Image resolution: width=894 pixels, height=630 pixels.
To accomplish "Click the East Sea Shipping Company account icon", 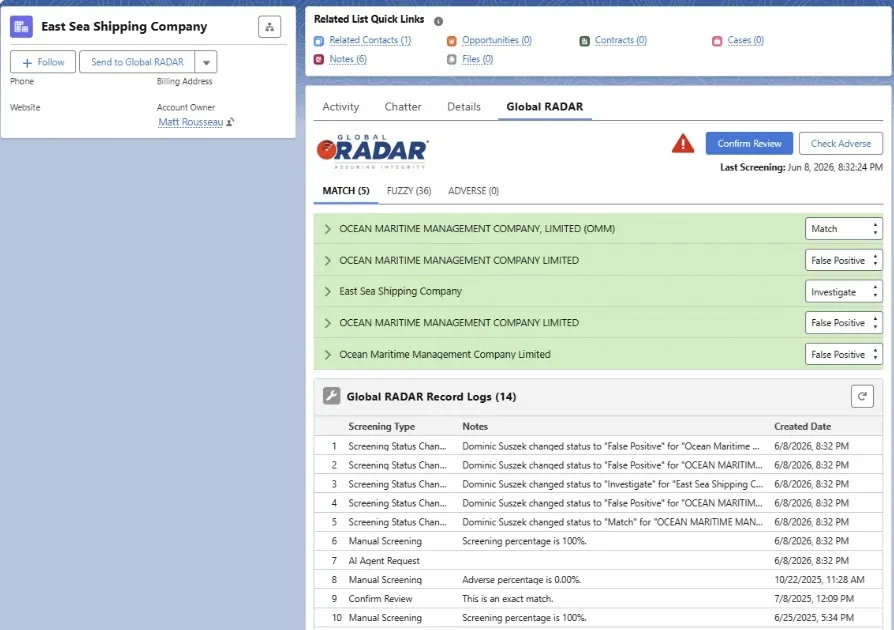I will pyautogui.click(x=21, y=27).
